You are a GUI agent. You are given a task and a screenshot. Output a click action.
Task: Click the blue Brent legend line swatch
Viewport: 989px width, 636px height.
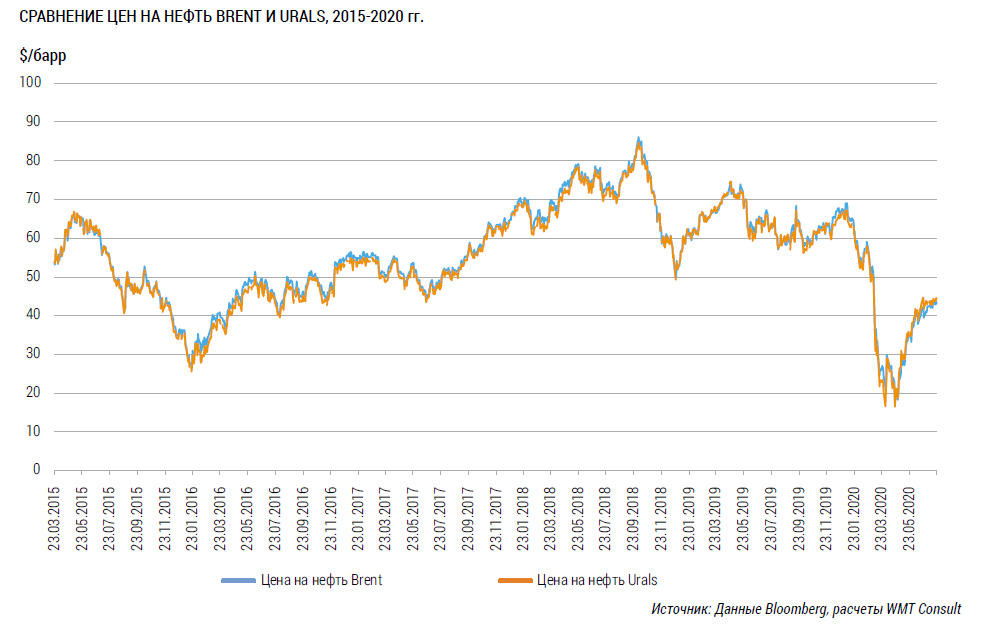click(242, 580)
